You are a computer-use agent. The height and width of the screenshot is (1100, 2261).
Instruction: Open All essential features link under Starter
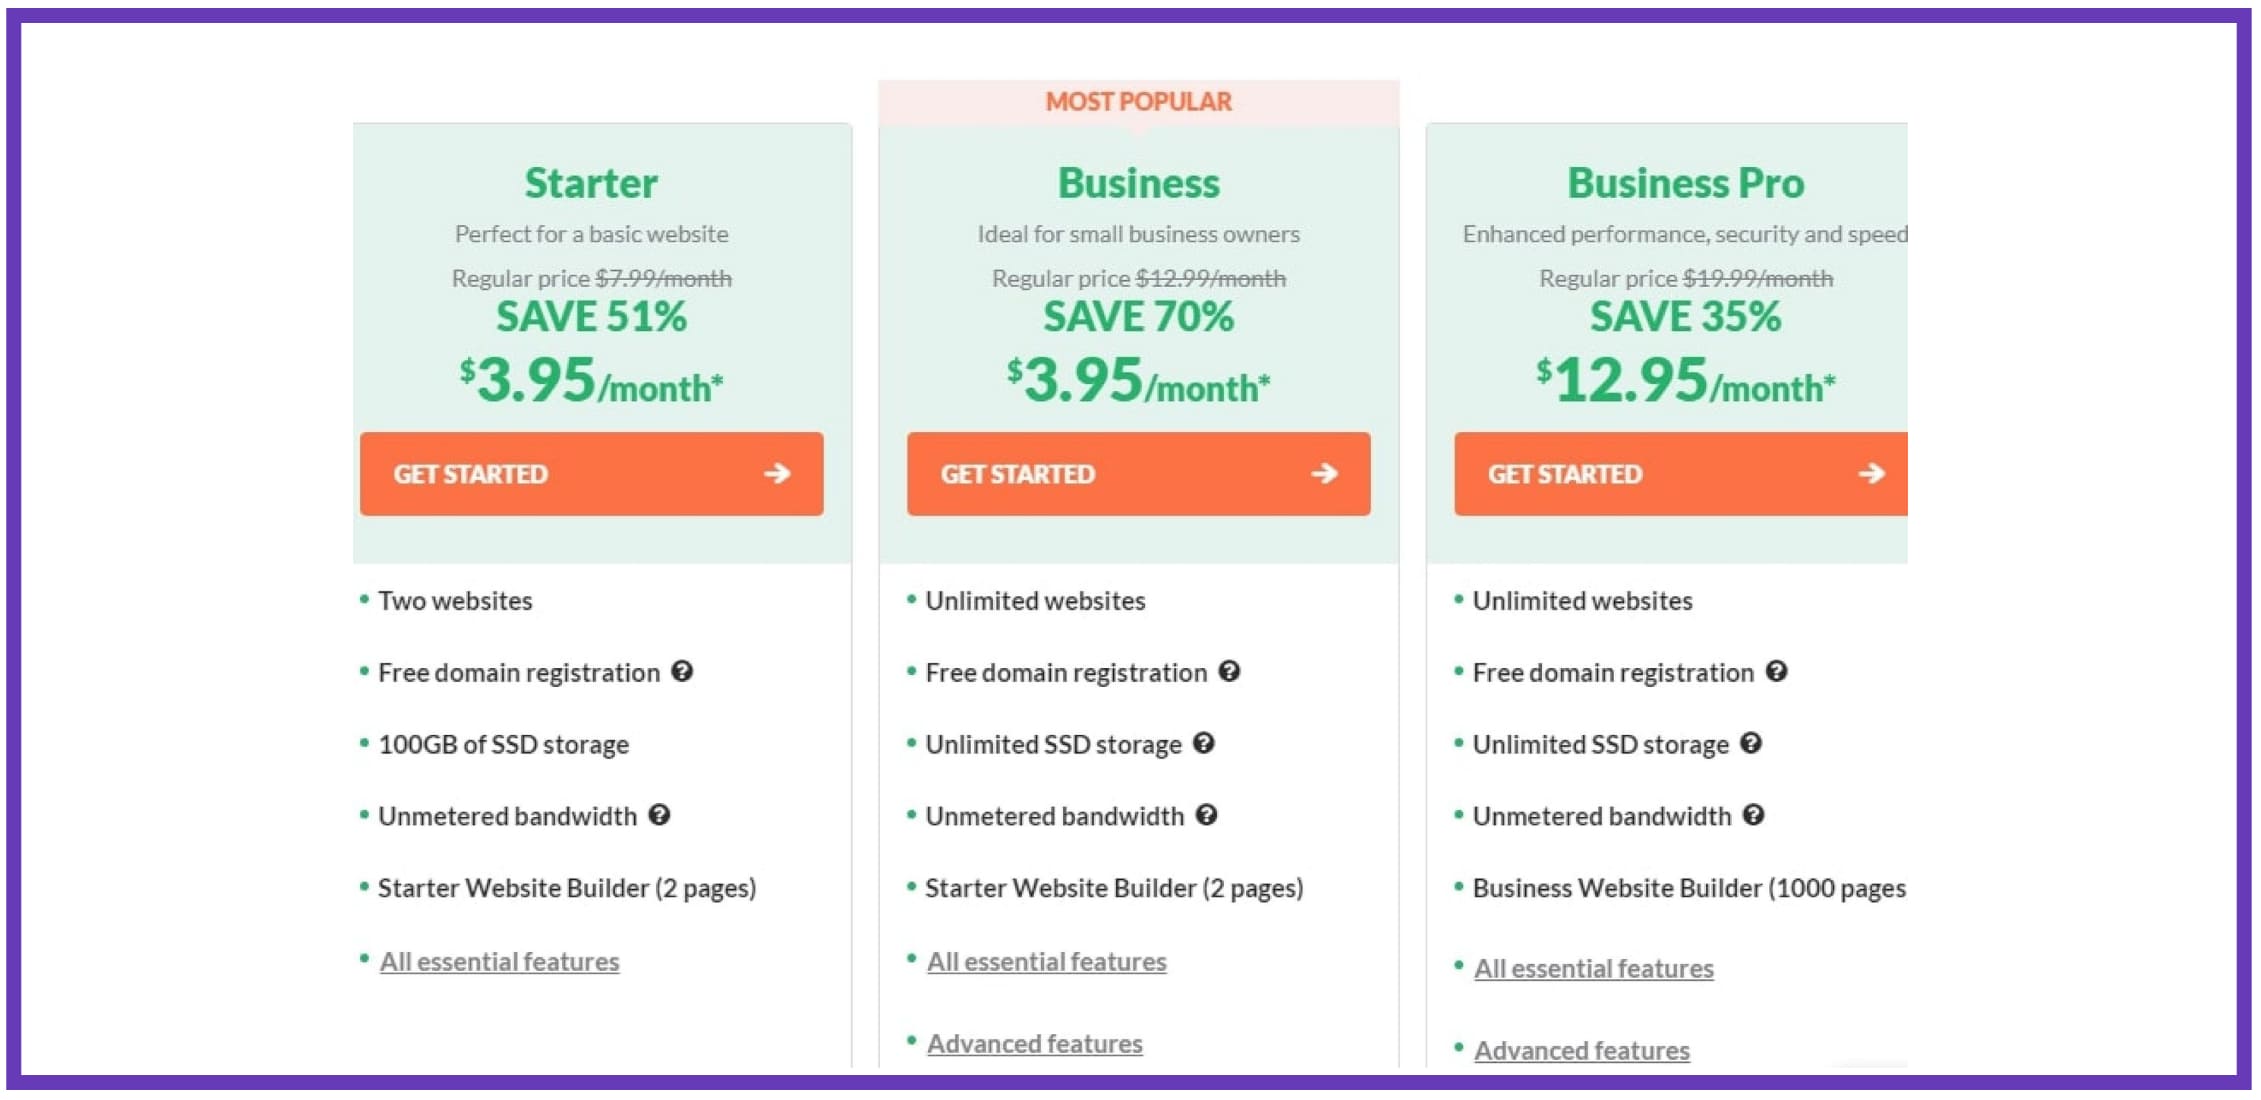click(500, 961)
